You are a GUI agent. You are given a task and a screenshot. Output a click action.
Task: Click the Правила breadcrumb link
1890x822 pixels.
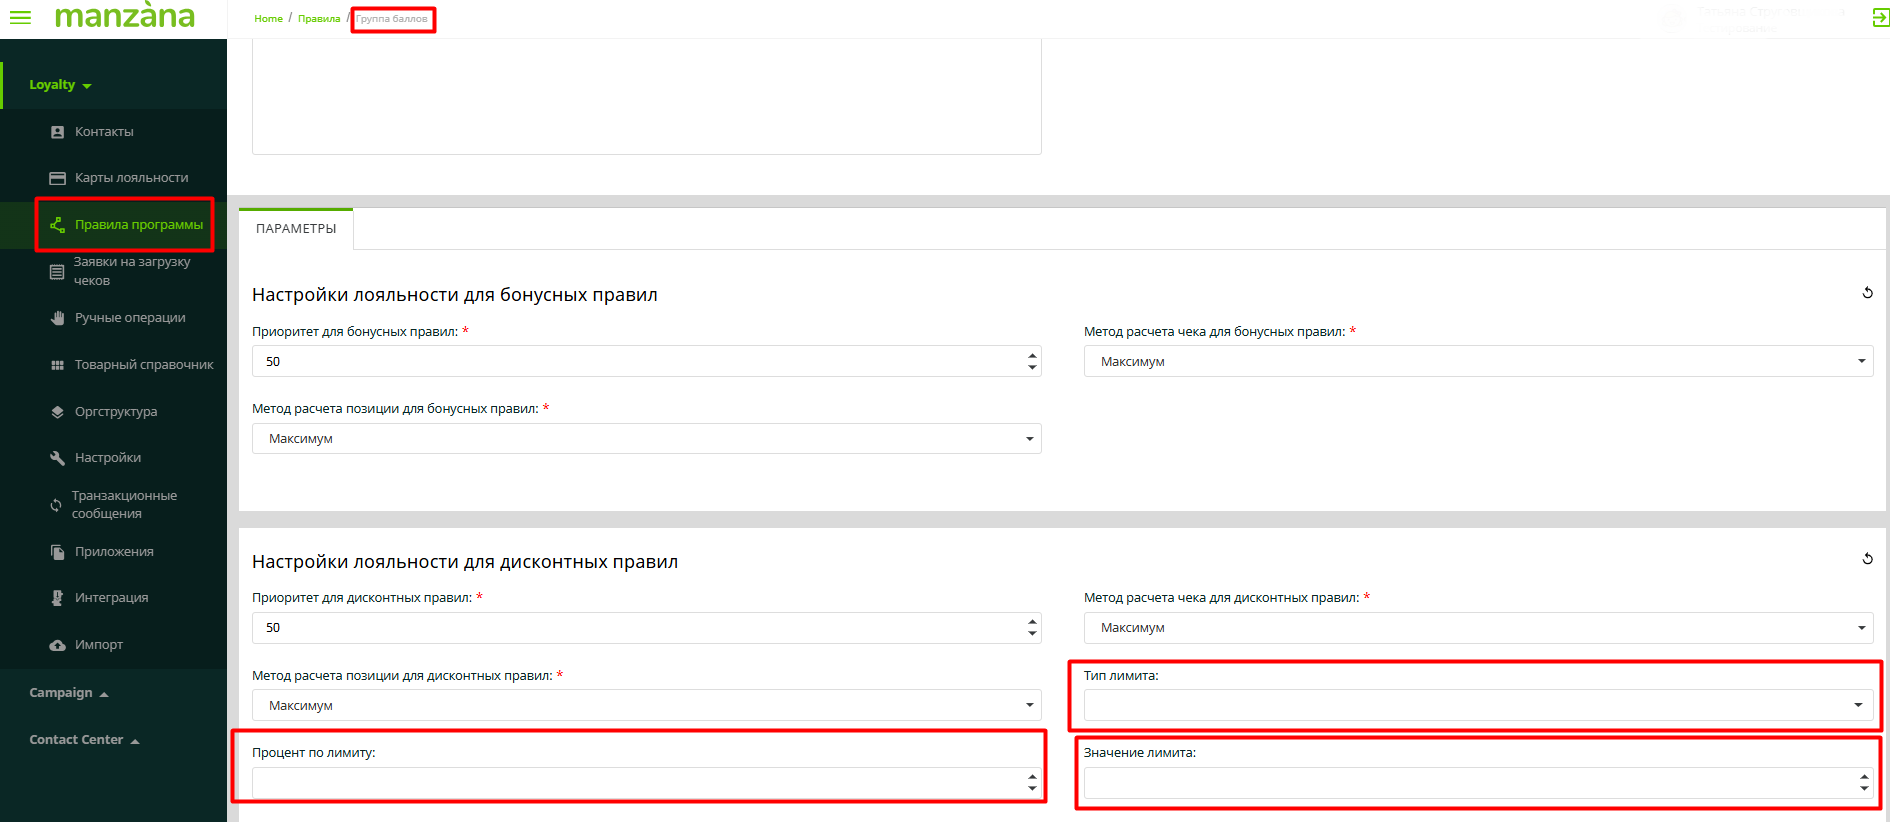pos(319,19)
